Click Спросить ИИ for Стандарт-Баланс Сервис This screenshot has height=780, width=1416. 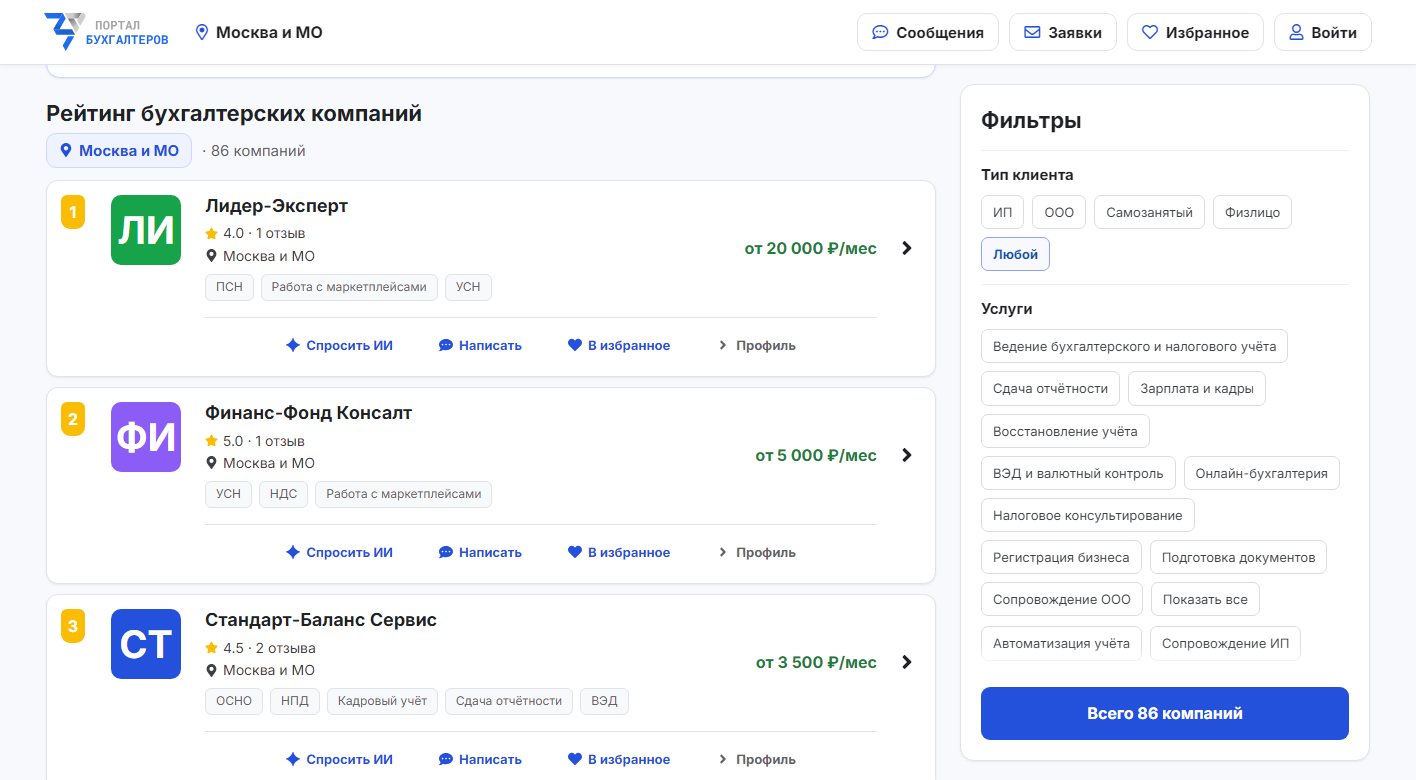(x=339, y=759)
